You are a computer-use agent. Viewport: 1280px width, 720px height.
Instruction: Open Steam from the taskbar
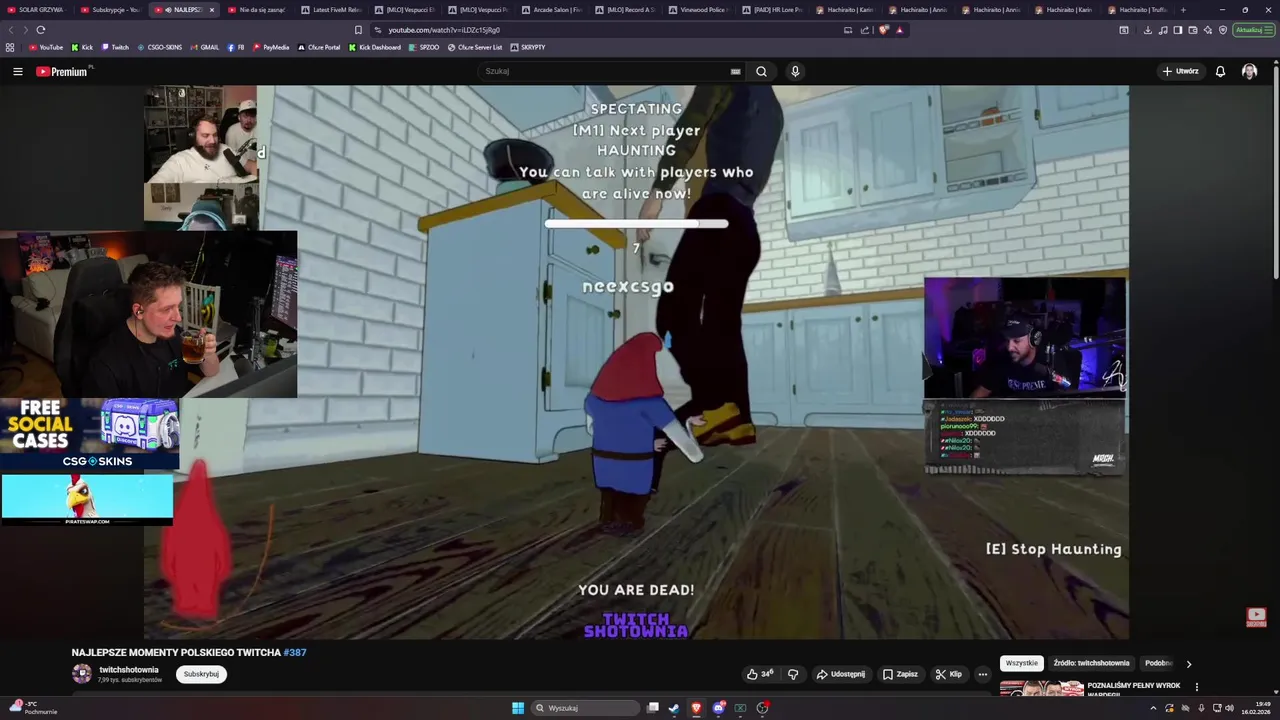coord(675,708)
